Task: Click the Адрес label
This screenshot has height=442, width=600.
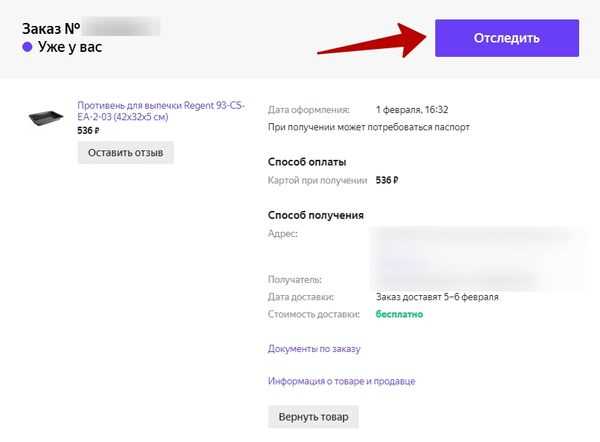Action: (283, 233)
